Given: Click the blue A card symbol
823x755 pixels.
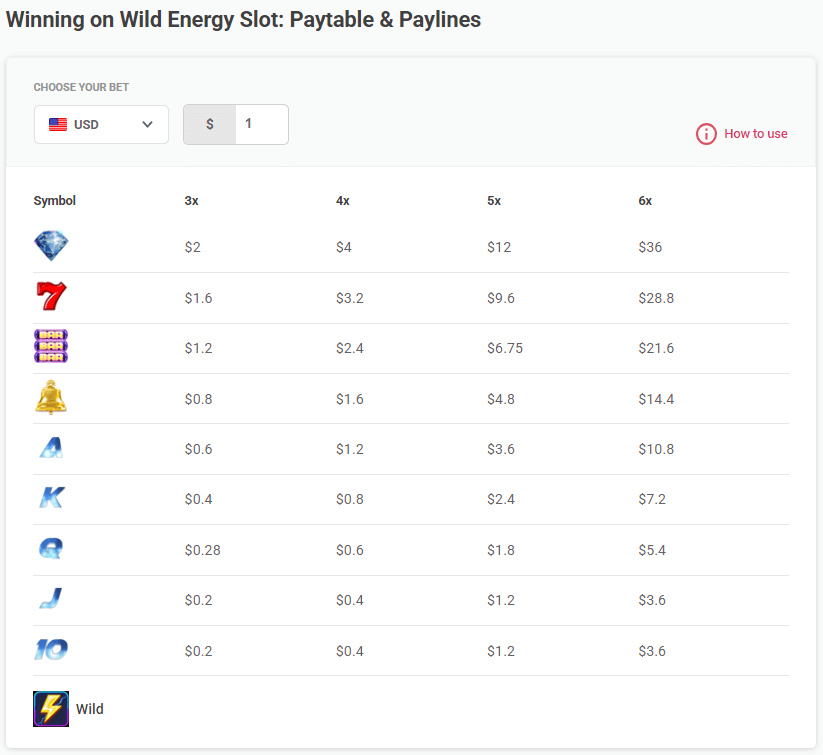Looking at the screenshot, I should (51, 447).
